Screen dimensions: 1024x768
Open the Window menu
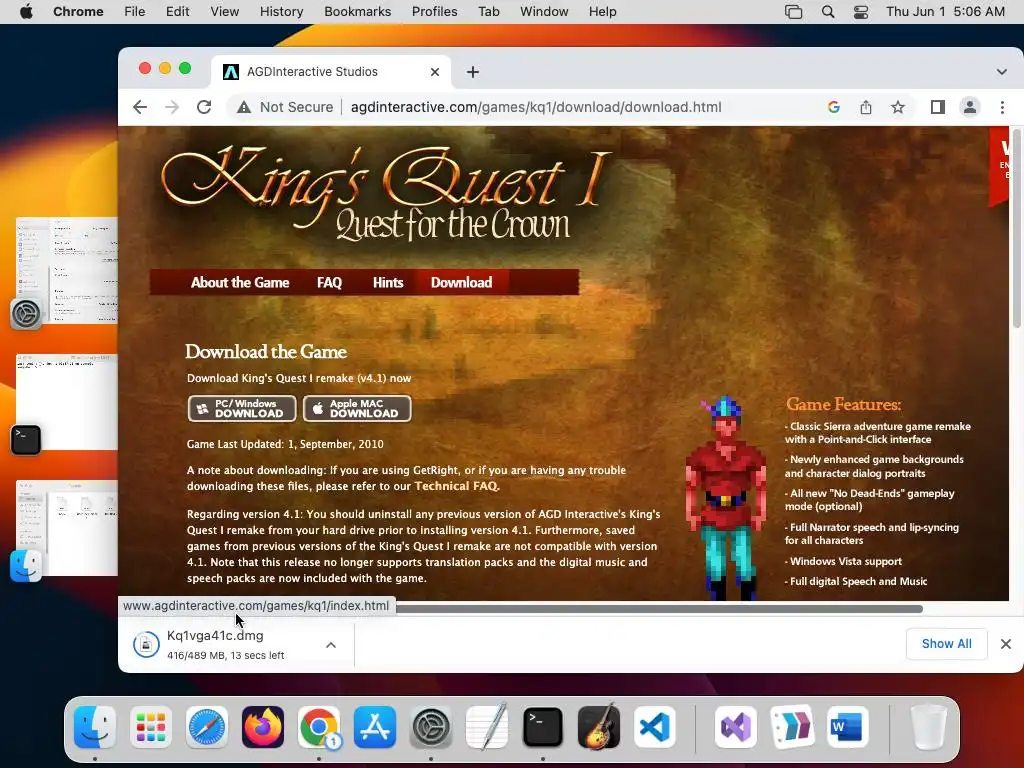[x=544, y=12]
